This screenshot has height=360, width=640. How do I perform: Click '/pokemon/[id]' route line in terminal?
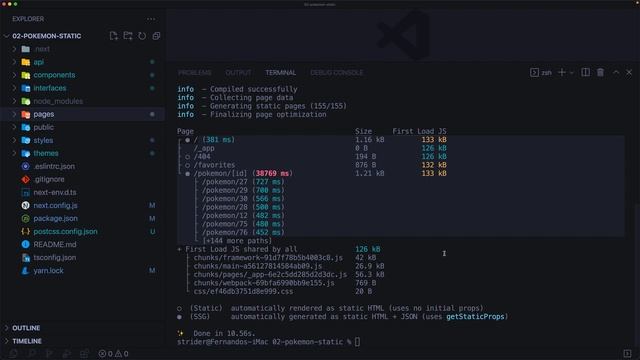pyautogui.click(x=243, y=173)
